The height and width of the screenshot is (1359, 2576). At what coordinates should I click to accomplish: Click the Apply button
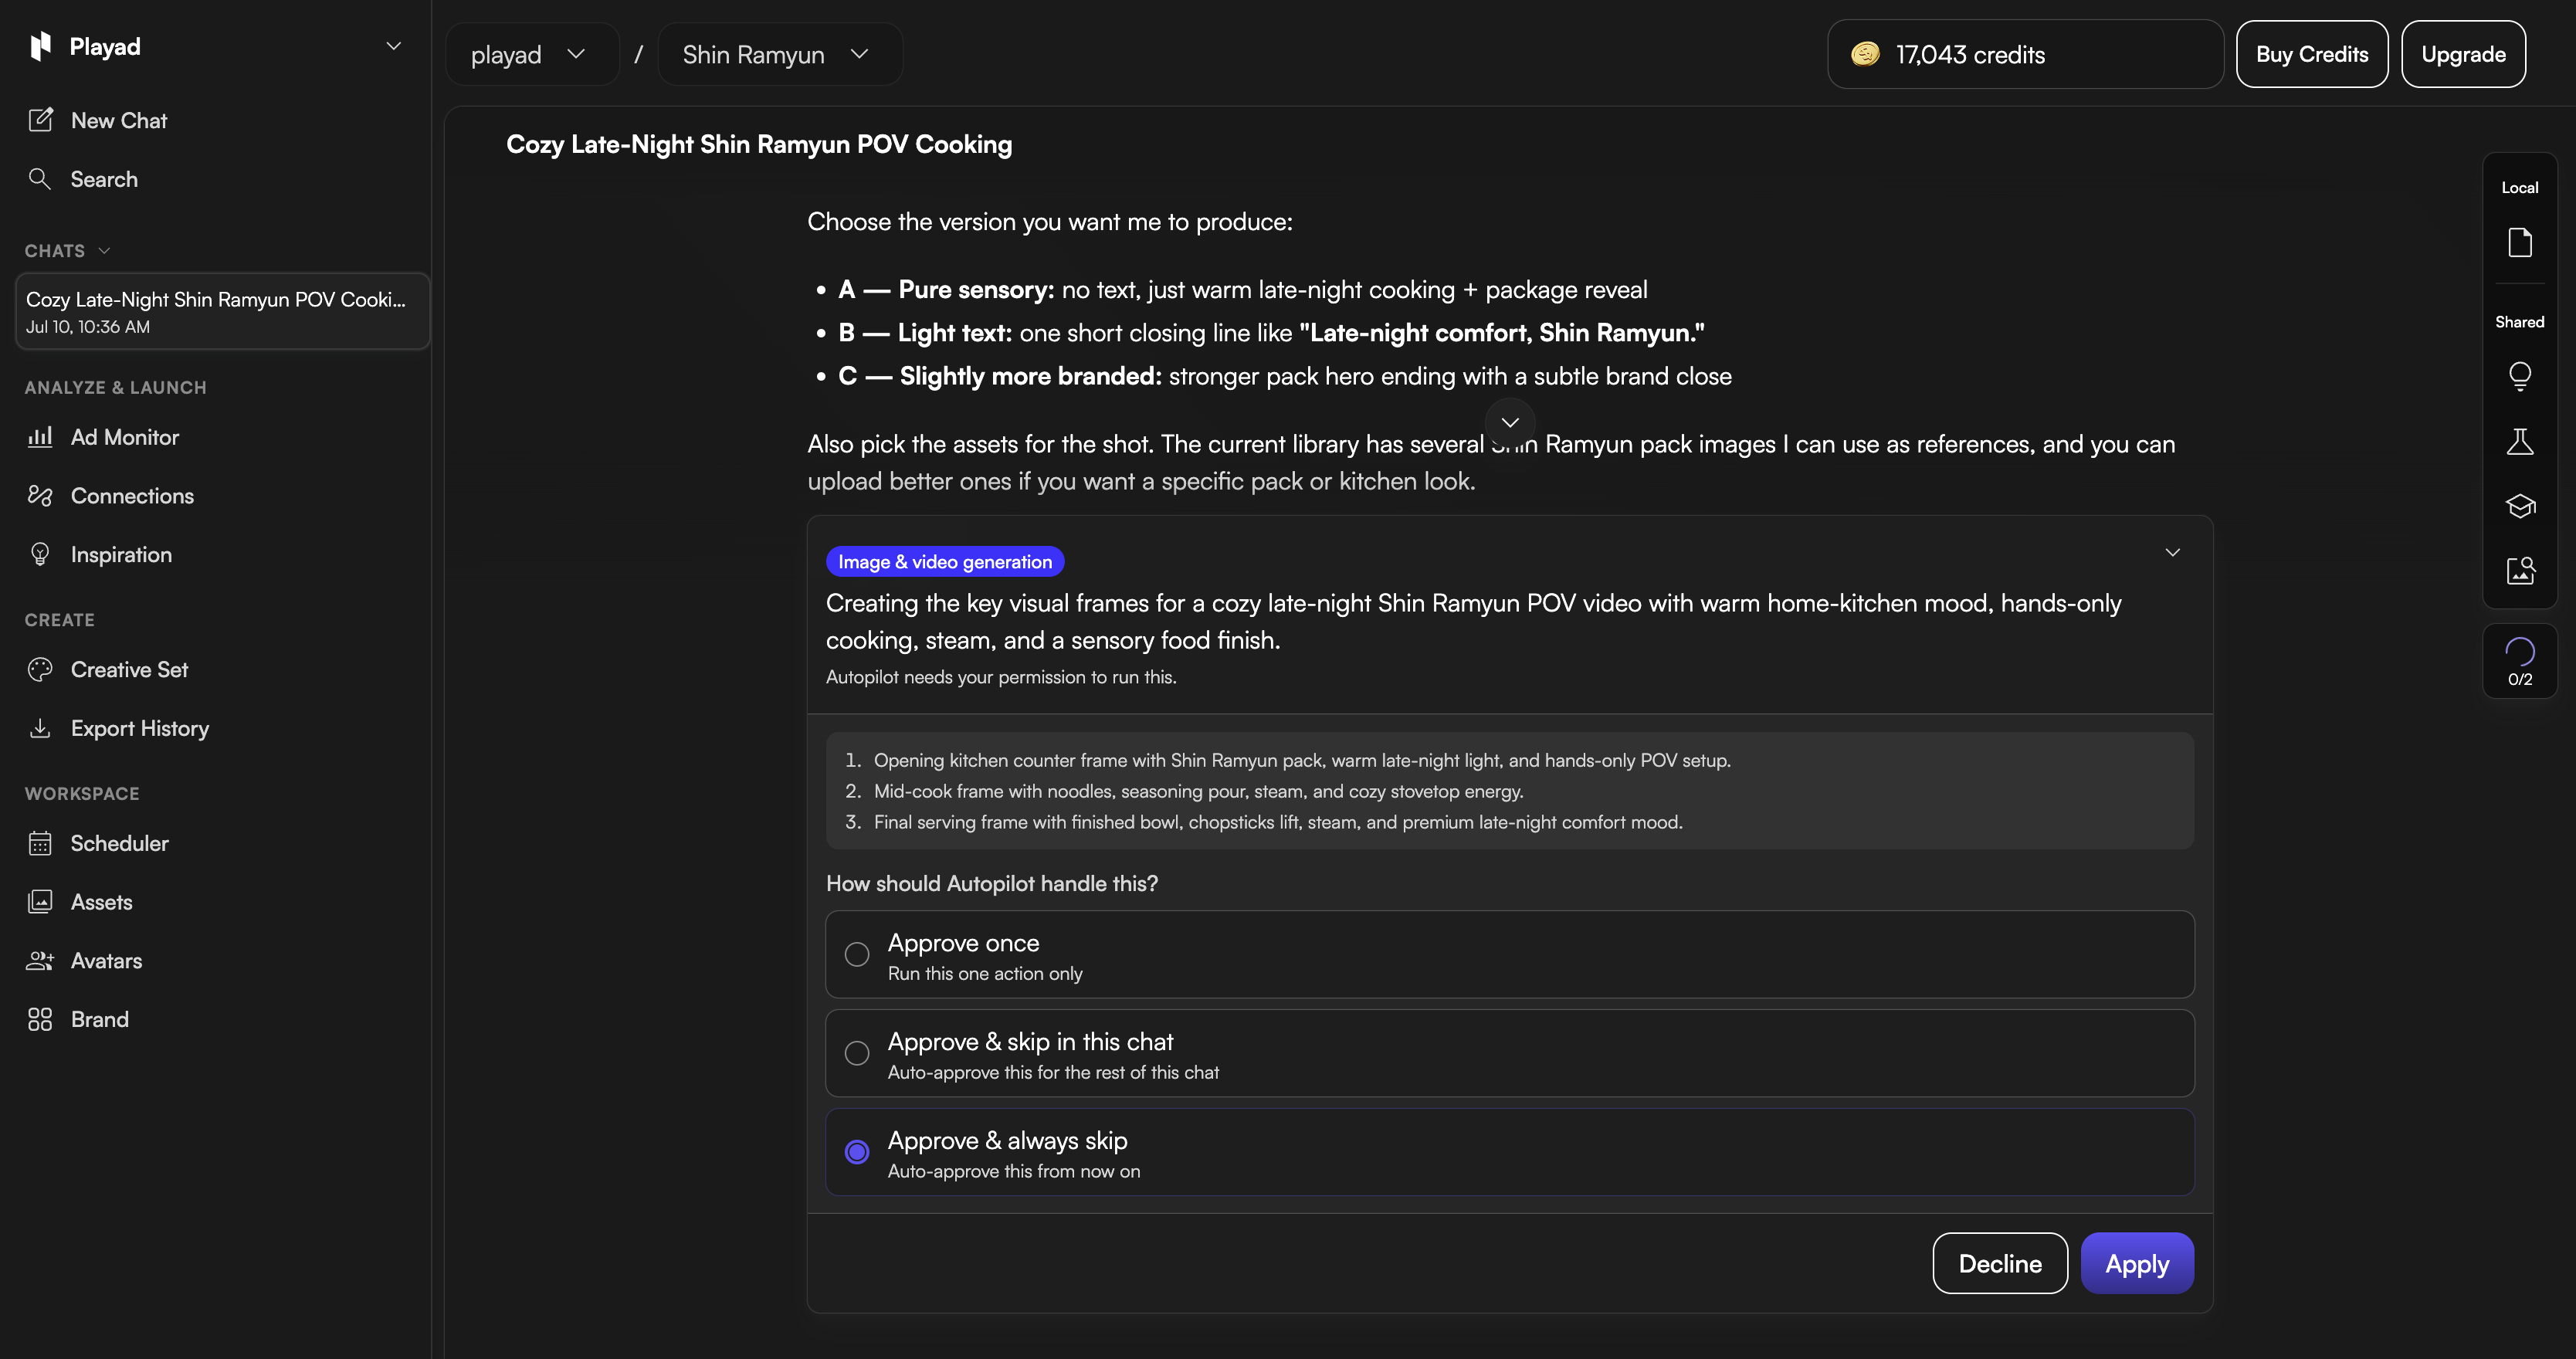[2137, 1263]
